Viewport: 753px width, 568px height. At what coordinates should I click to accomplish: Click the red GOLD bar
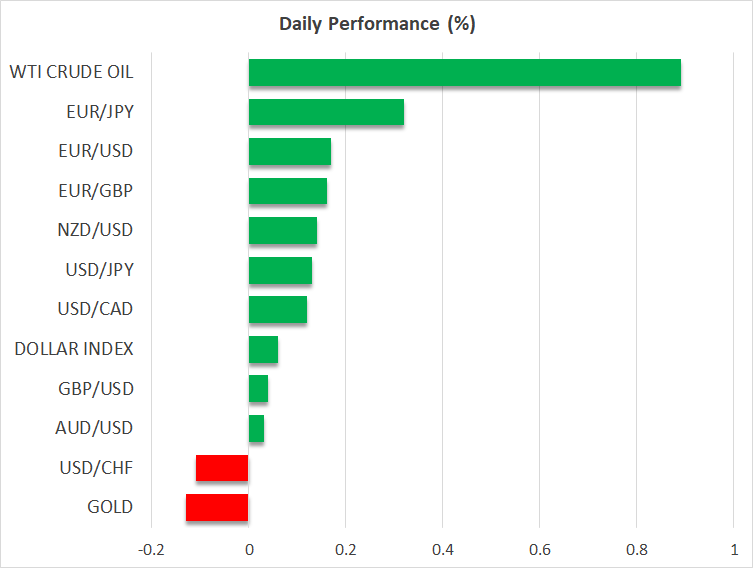(217, 507)
